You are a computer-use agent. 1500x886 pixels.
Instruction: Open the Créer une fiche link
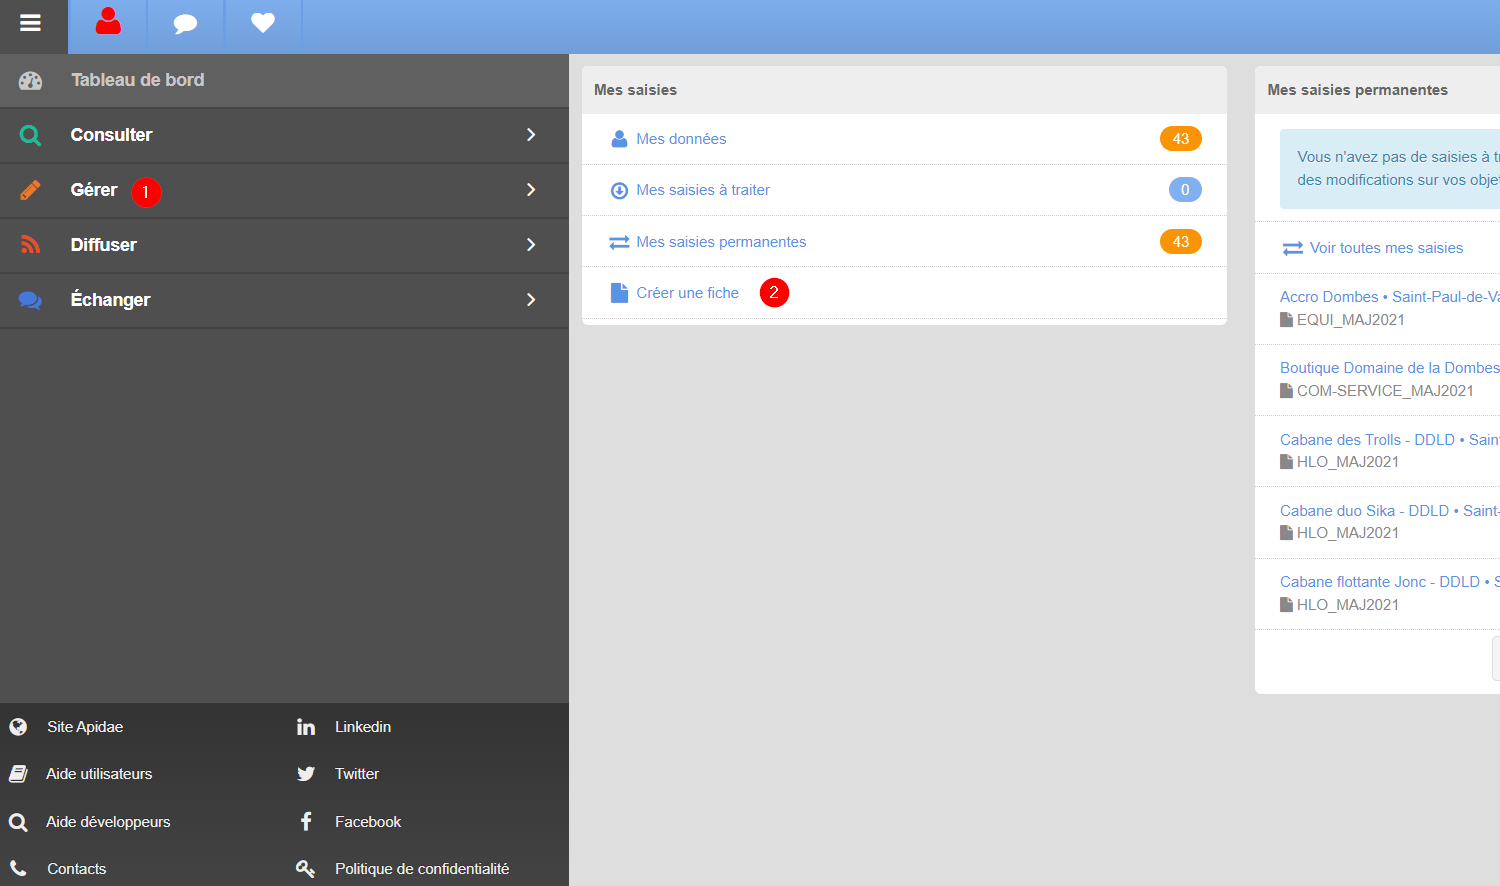687,293
